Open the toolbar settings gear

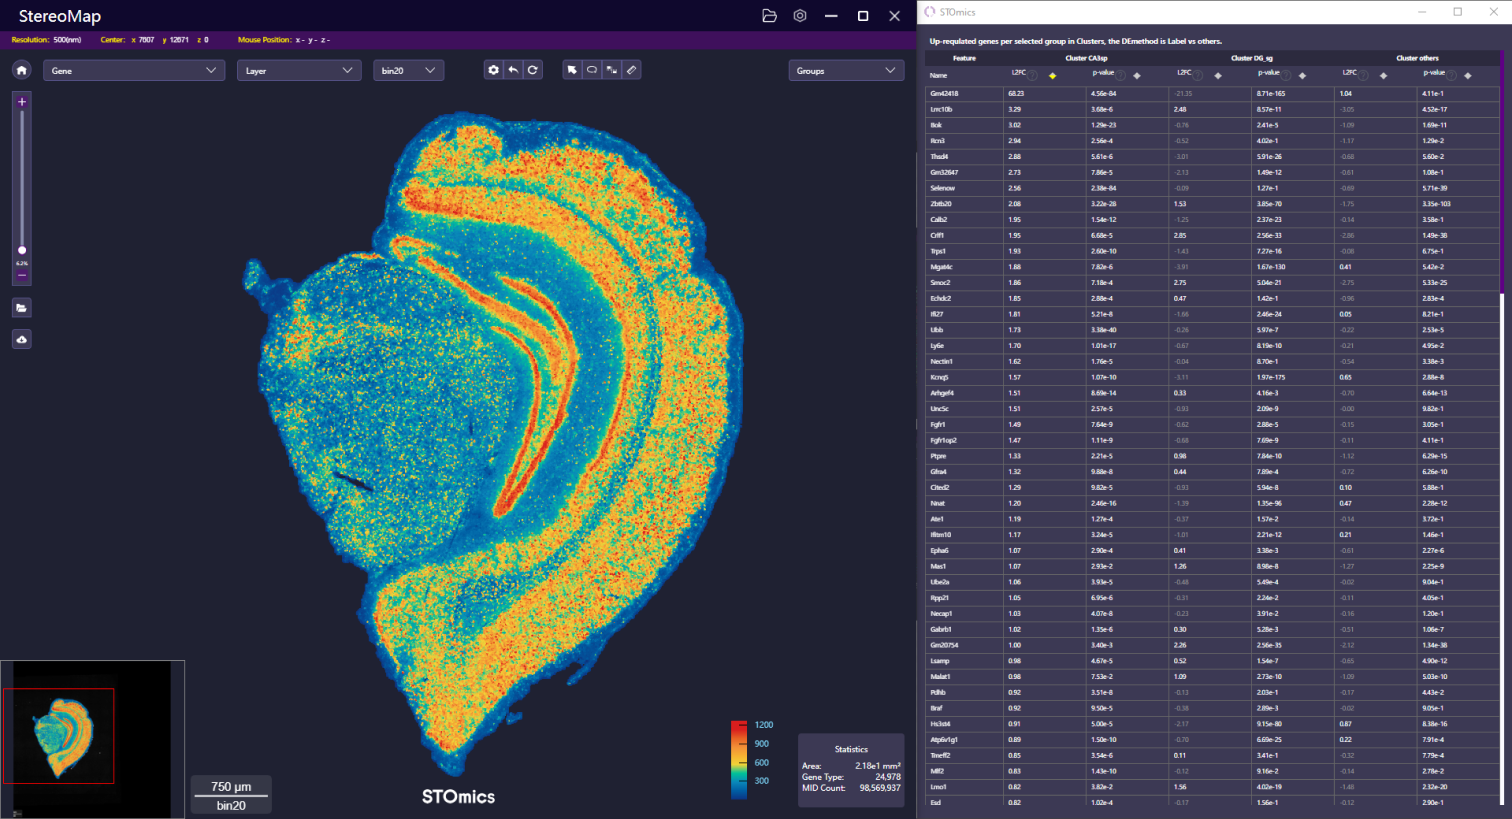pos(493,70)
